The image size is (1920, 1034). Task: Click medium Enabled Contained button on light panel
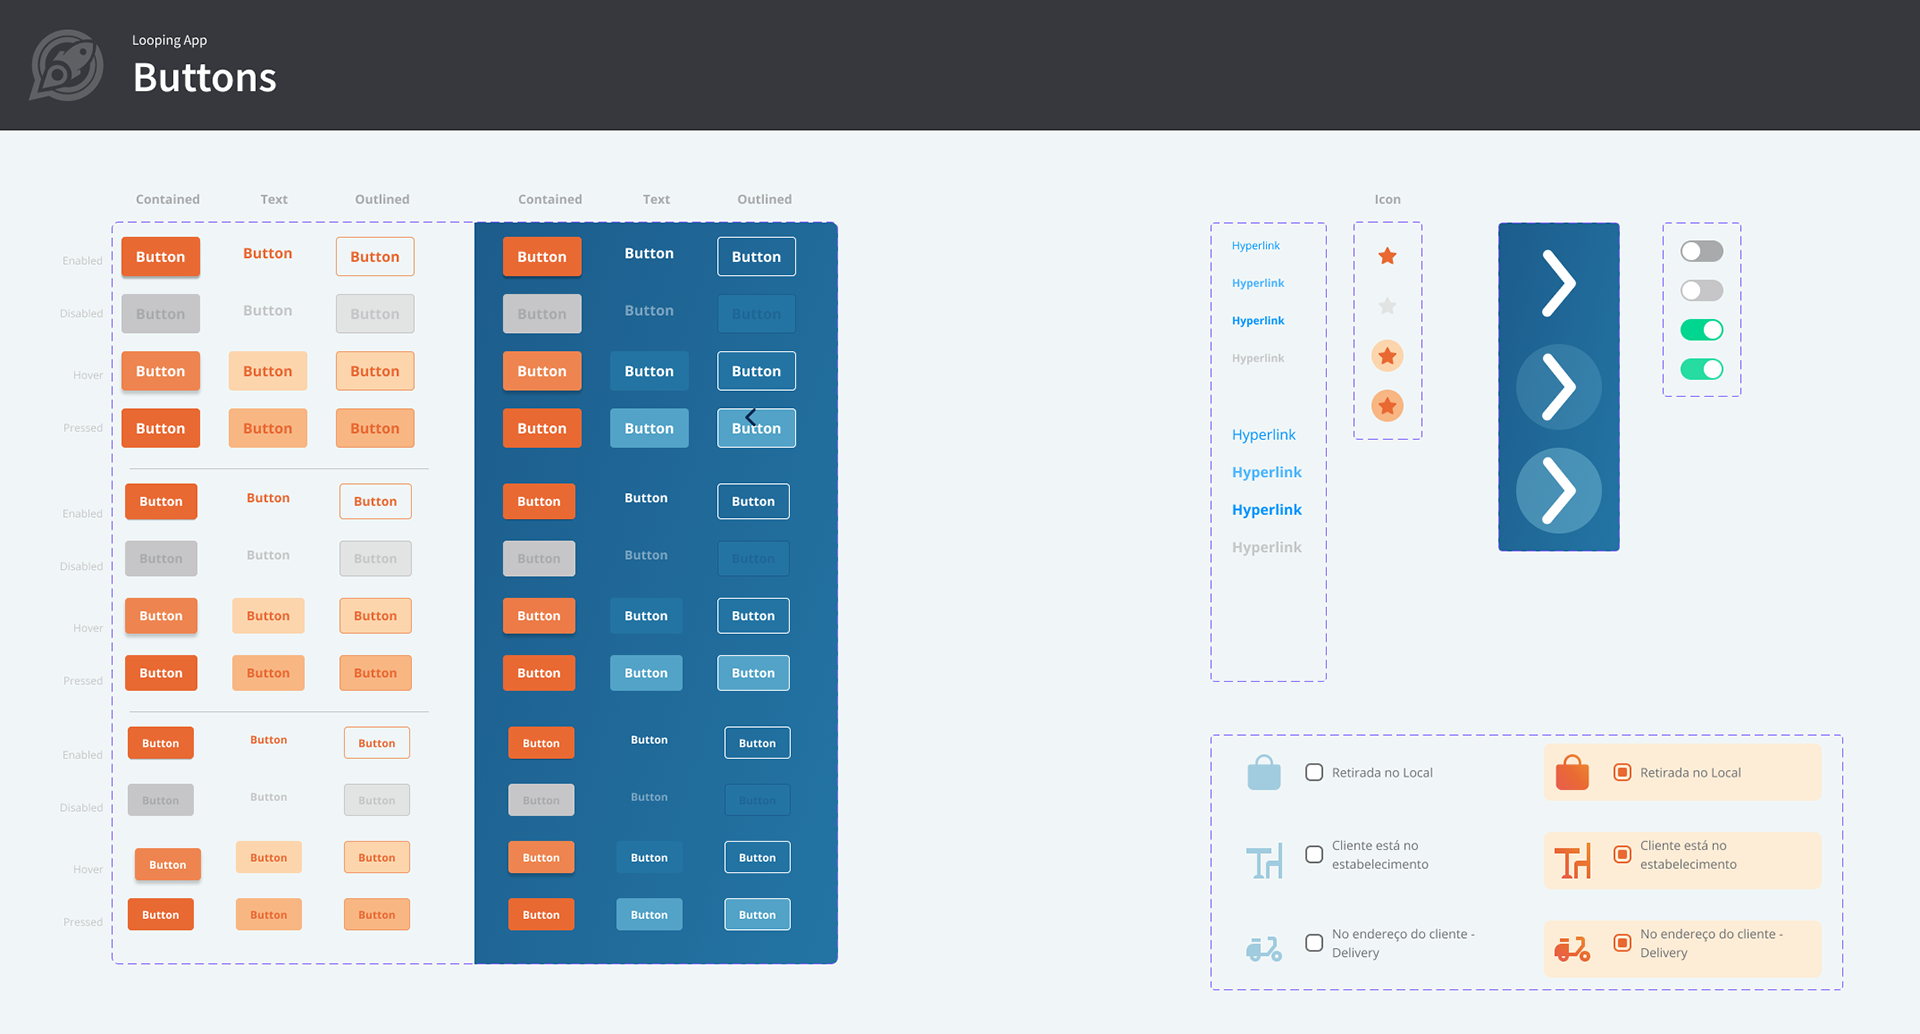(161, 501)
